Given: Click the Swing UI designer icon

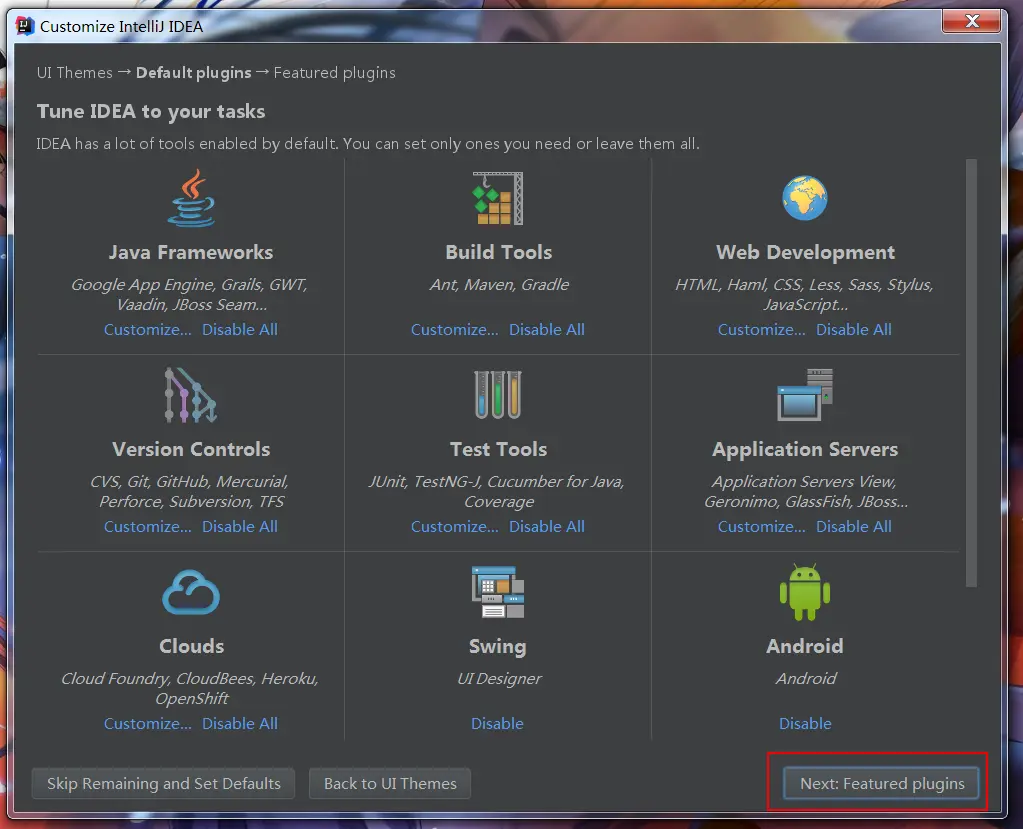Looking at the screenshot, I should pos(498,592).
